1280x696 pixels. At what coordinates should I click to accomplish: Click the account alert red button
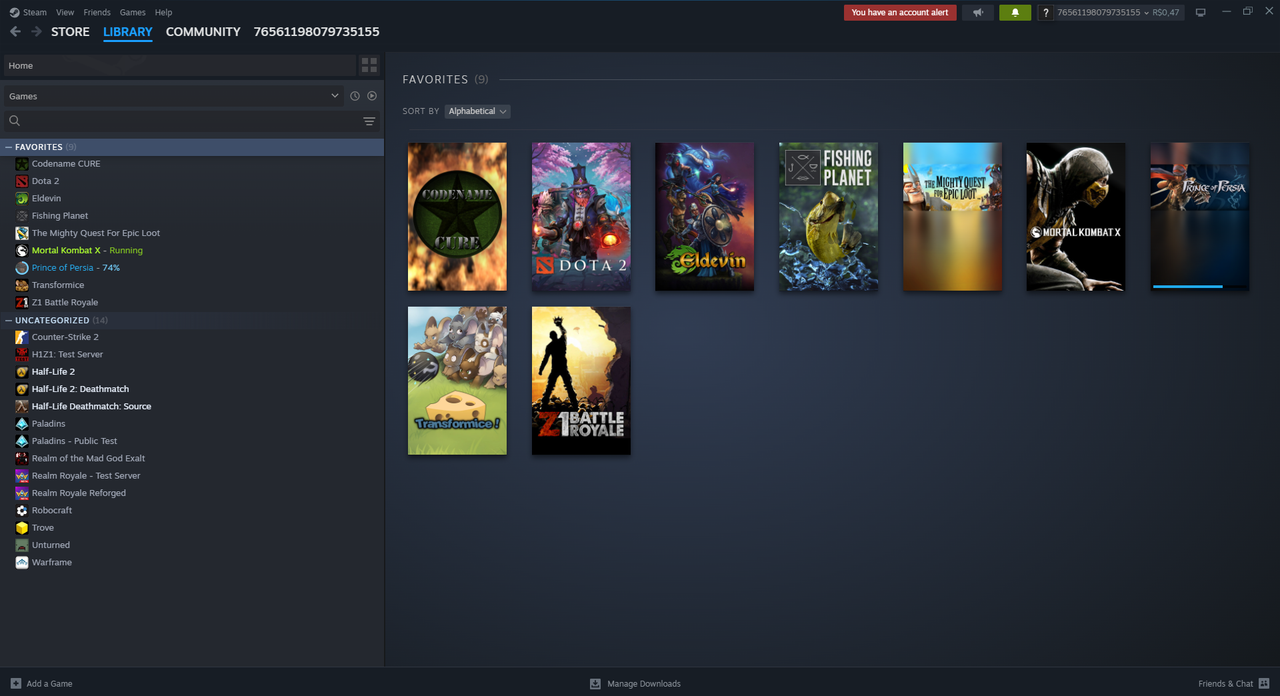point(900,13)
